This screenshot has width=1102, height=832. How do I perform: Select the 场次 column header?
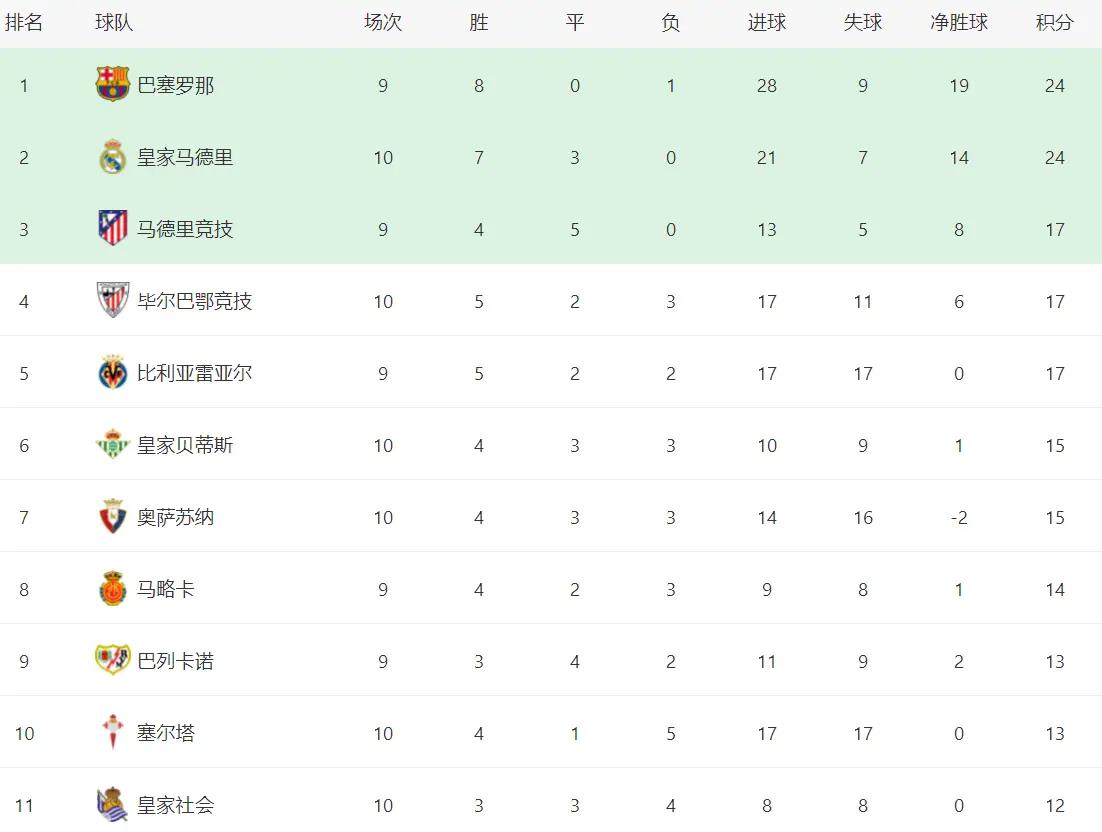383,22
